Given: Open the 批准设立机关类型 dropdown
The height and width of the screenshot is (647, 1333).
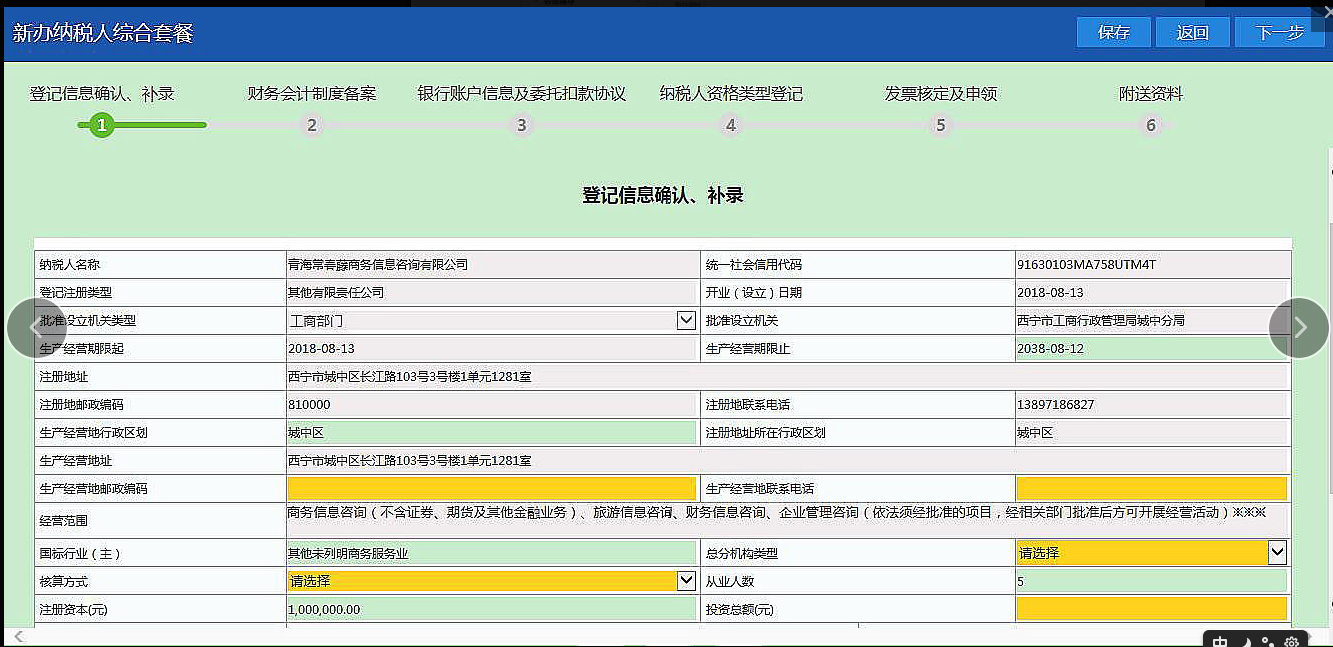Looking at the screenshot, I should click(x=686, y=320).
